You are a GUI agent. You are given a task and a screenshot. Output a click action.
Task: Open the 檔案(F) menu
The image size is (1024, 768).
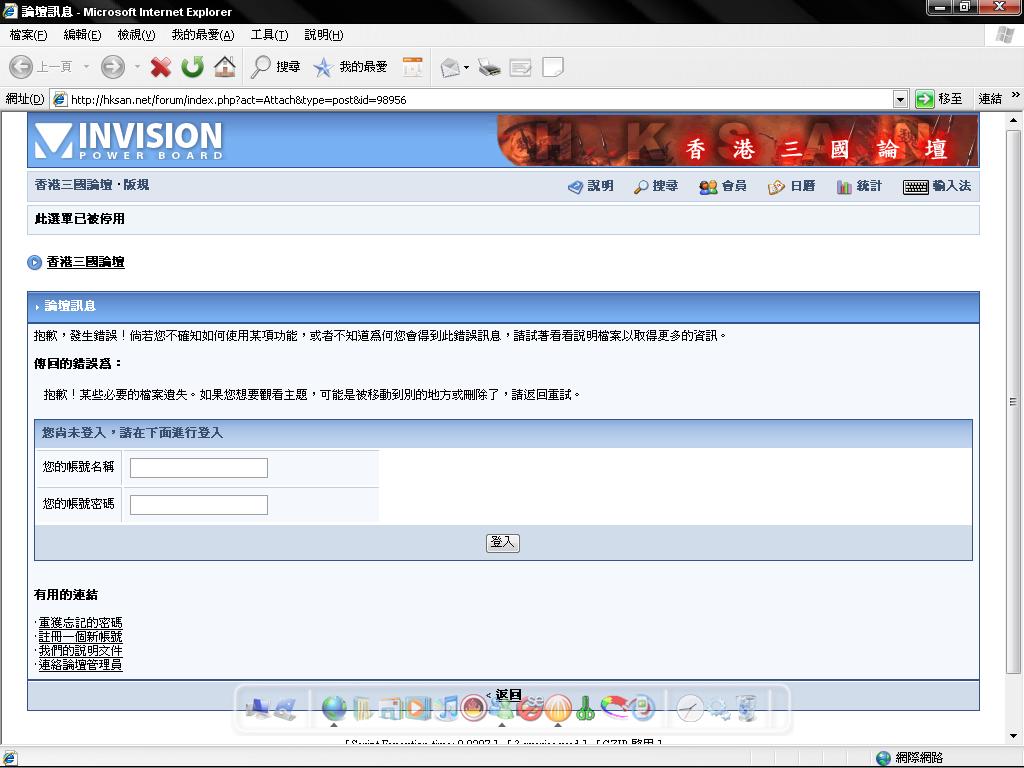(x=29, y=35)
